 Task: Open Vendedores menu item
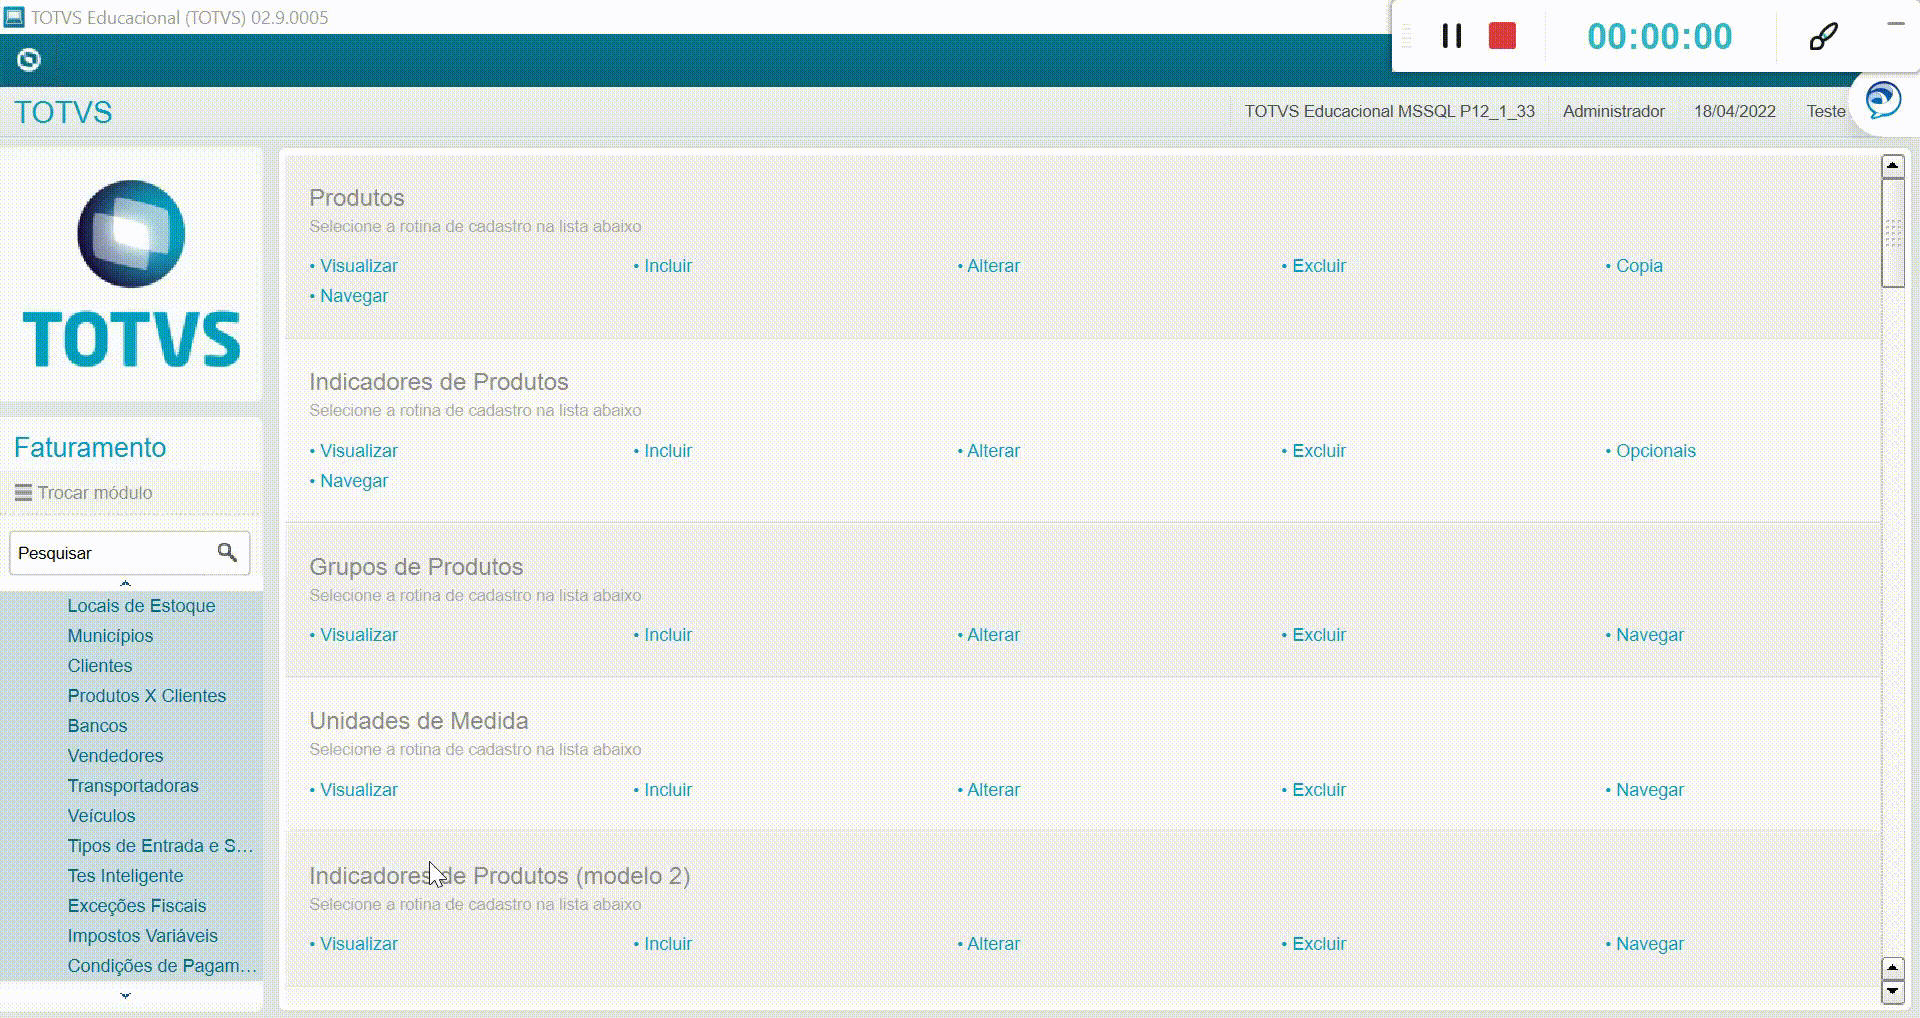(x=115, y=756)
